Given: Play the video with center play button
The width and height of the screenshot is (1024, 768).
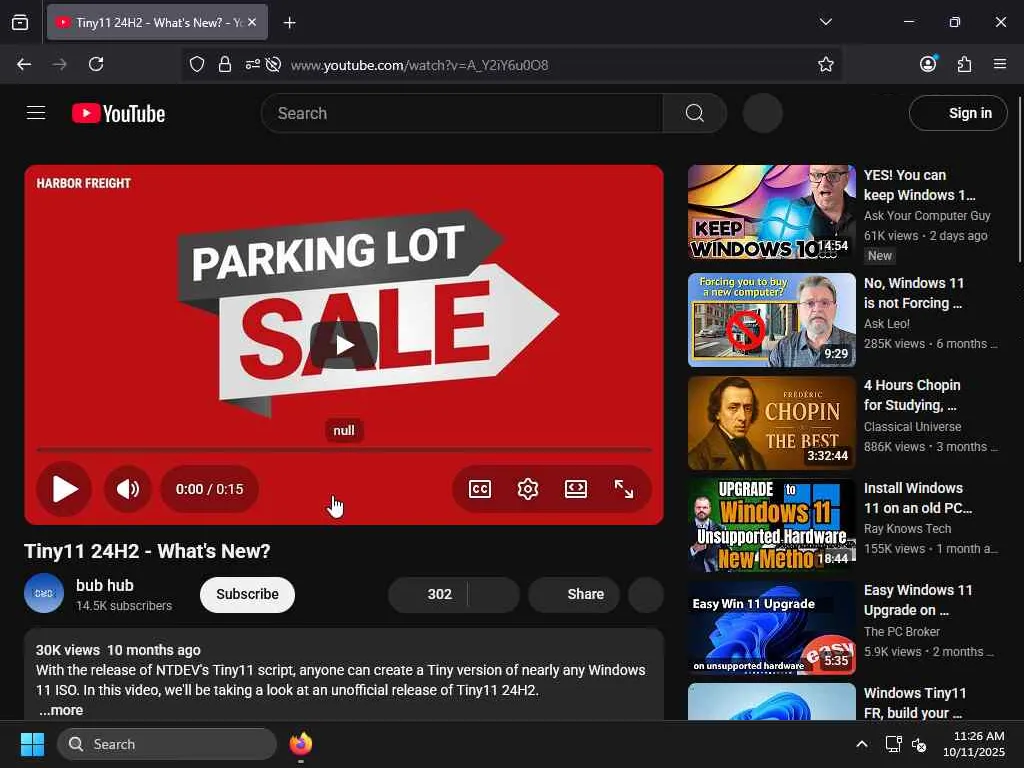Looking at the screenshot, I should tap(344, 345).
